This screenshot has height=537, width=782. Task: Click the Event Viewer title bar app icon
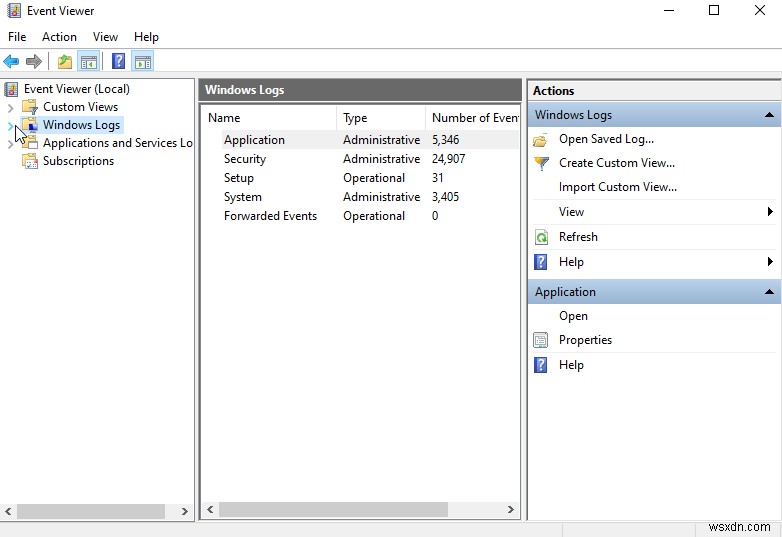point(14,10)
